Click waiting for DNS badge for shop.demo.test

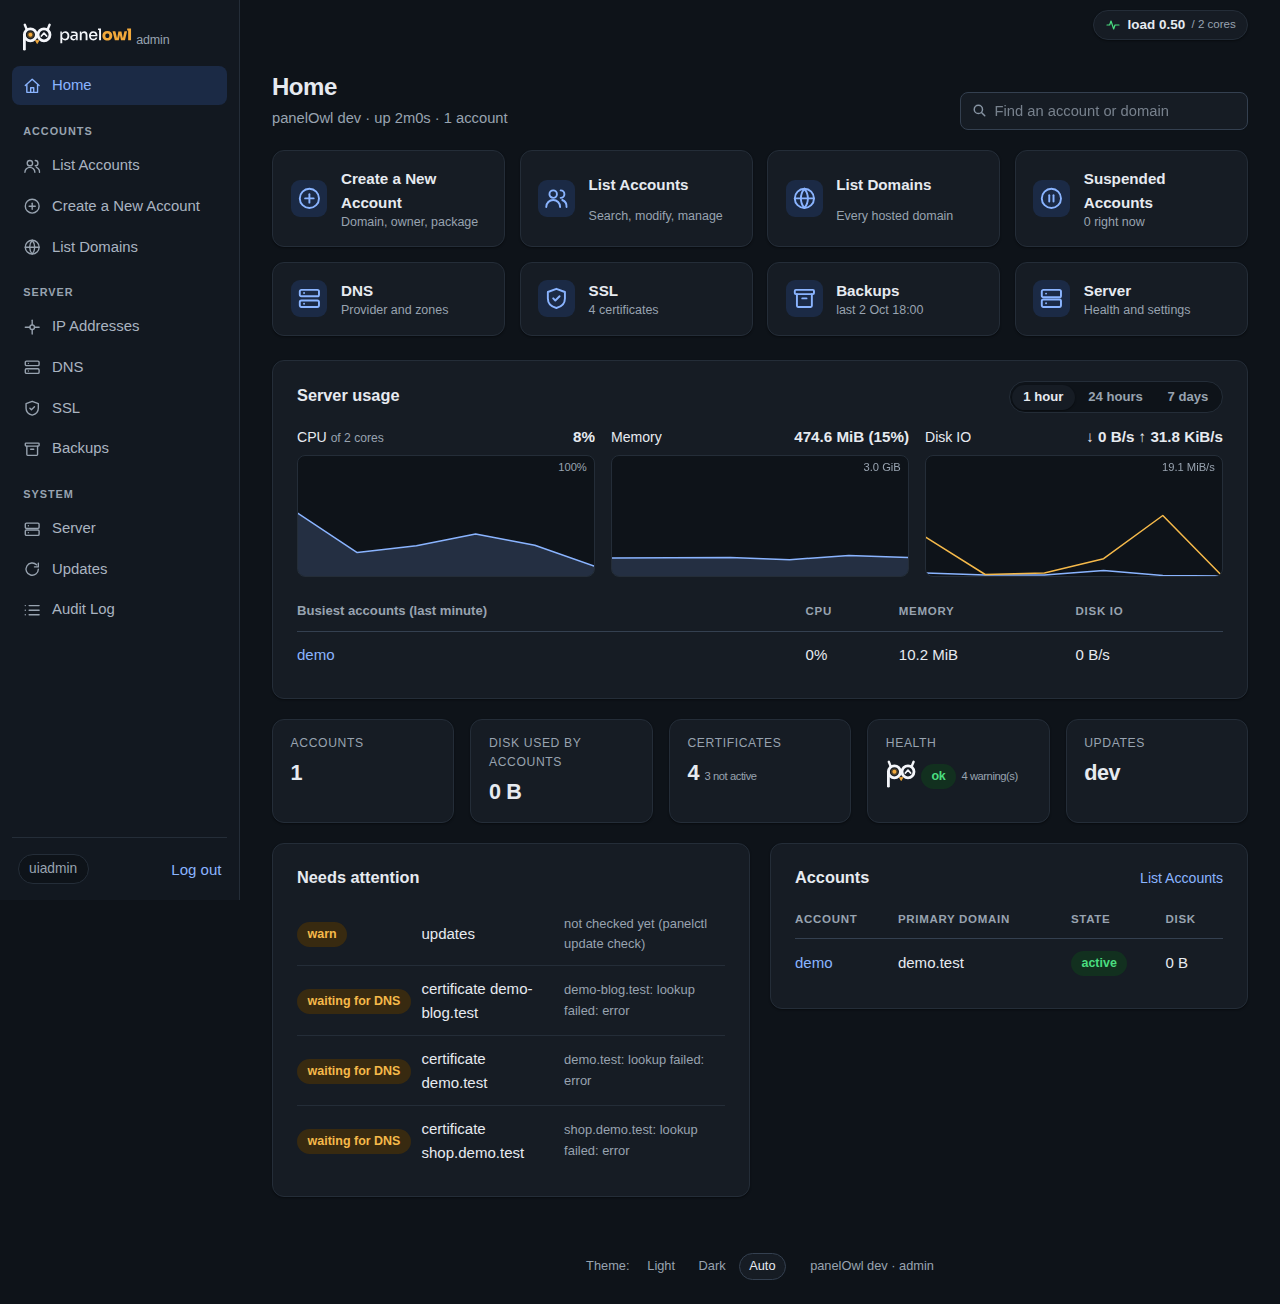pos(353,1141)
